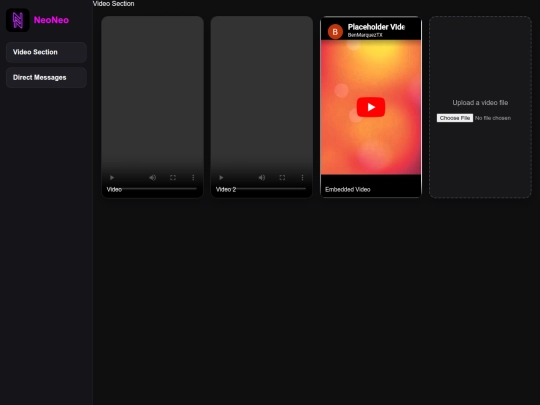Viewport: 540px width, 405px height.
Task: Open the Direct Messages menu item
Action: [46, 77]
